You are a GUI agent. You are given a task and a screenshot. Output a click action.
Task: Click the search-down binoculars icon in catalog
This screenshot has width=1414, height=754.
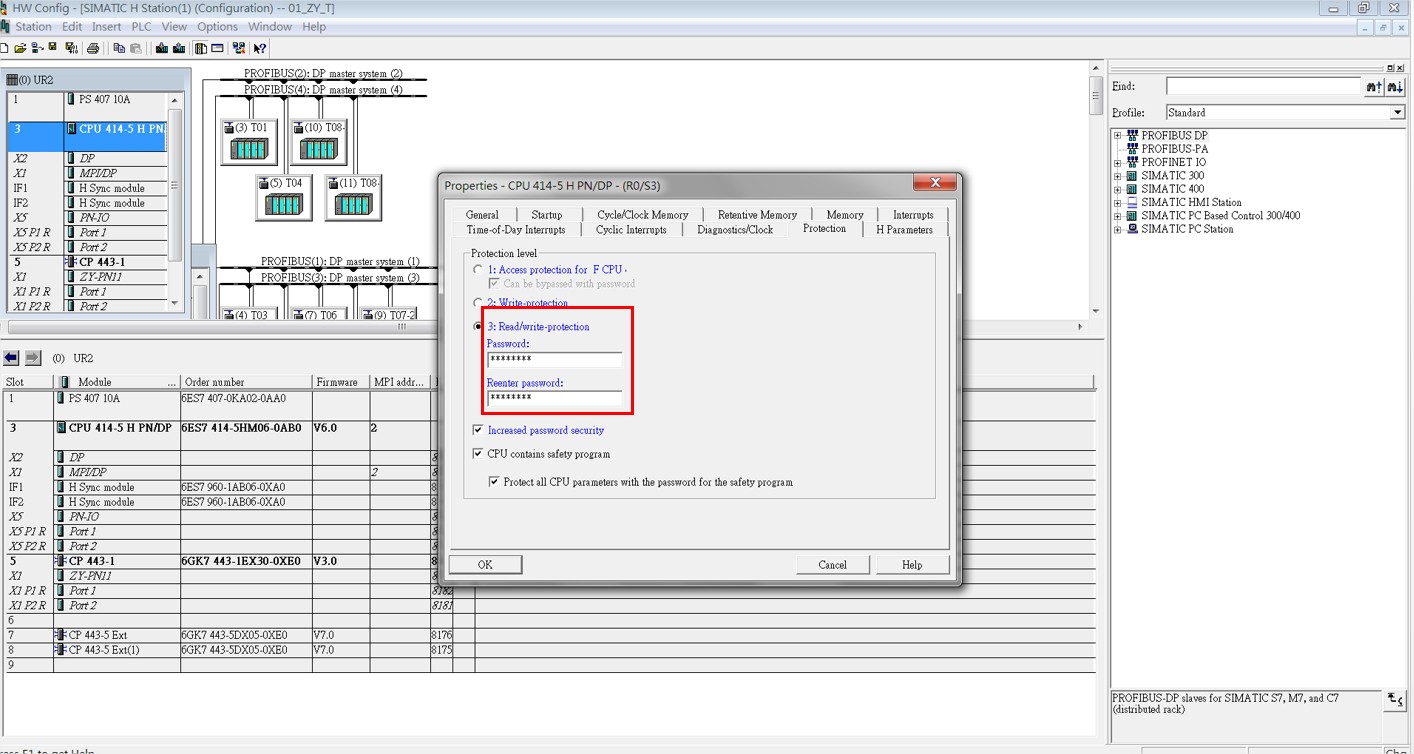(x=1395, y=88)
